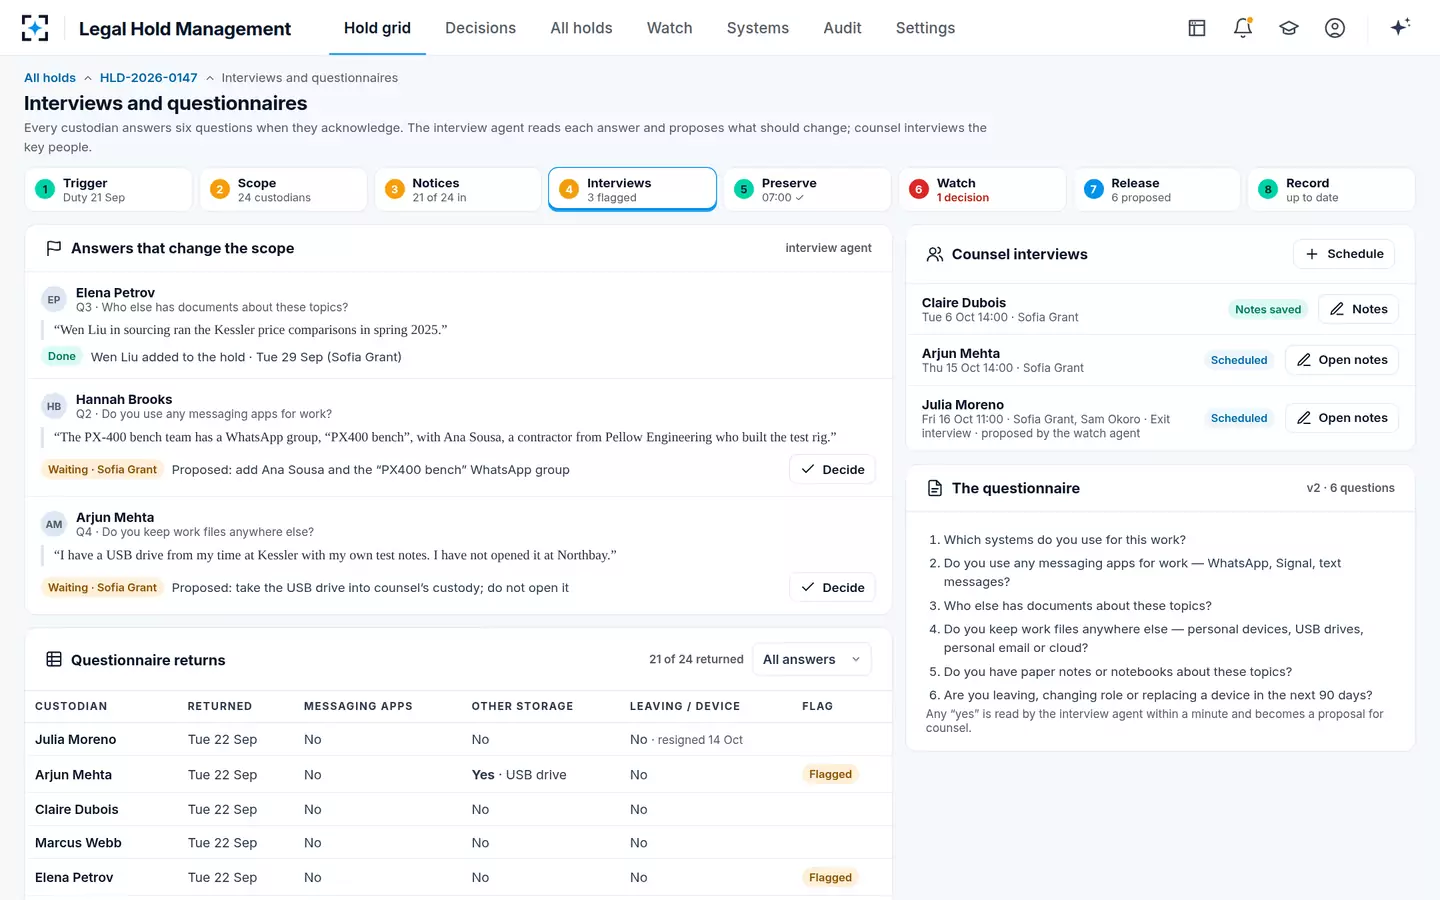This screenshot has height=900, width=1440.
Task: Click the CUSTODIAN column header
Action: [71, 706]
